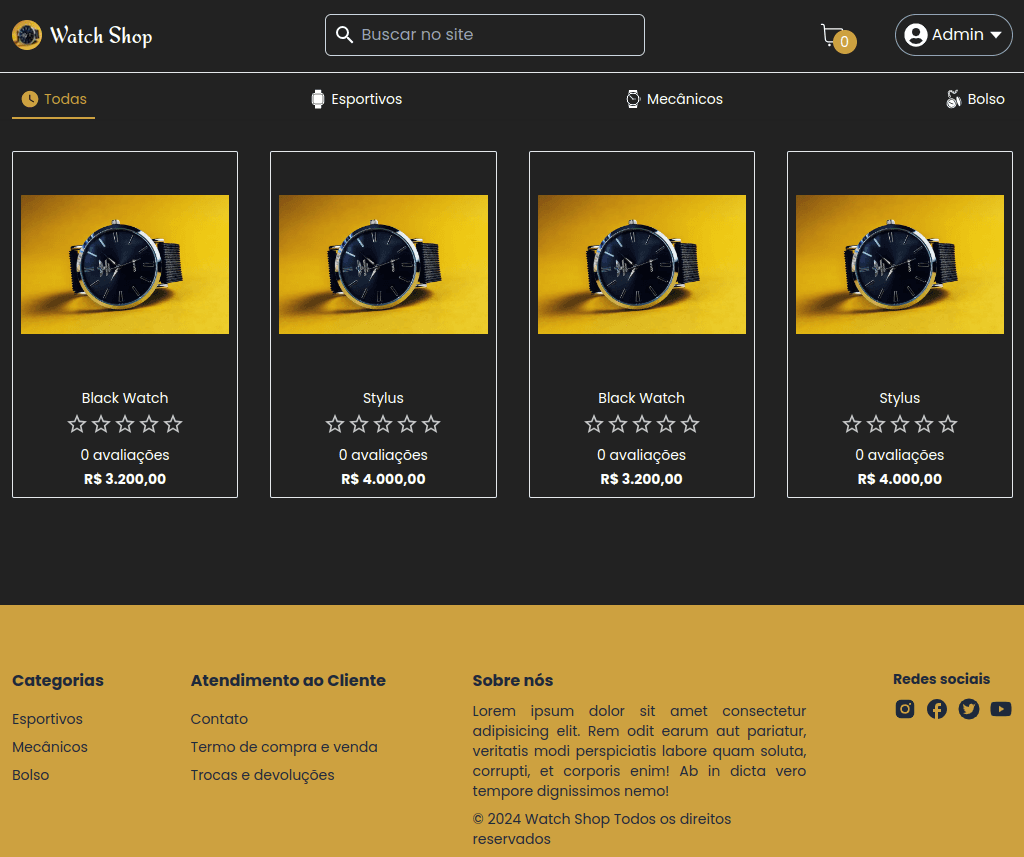Open Trocas e devoluções footer link
Screen dimensions: 1024x857
click(262, 775)
